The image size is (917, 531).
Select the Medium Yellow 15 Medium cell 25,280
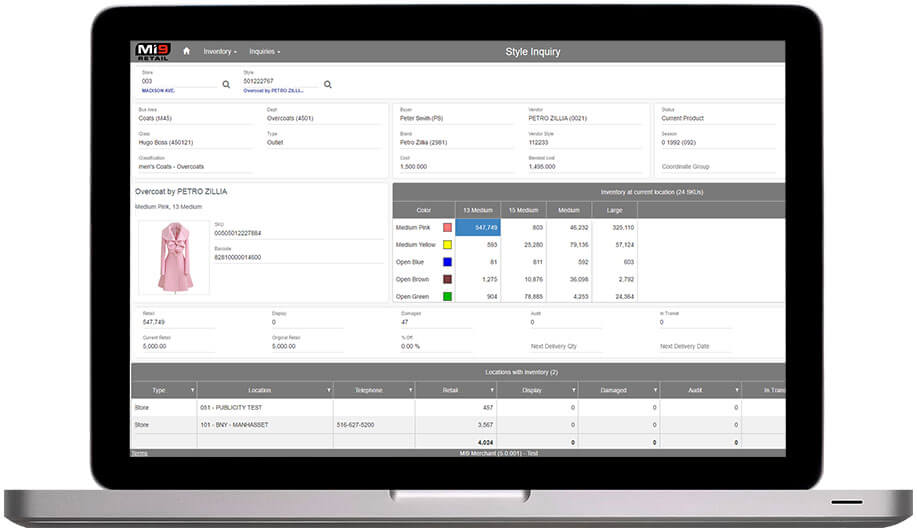523,244
